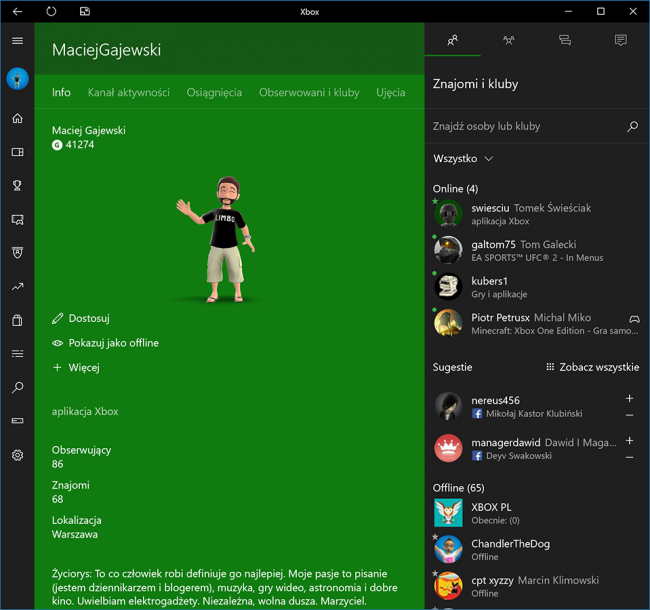Viewport: 650px width, 610px height.
Task: Open the Connection console icon in sidebar
Action: (x=17, y=421)
